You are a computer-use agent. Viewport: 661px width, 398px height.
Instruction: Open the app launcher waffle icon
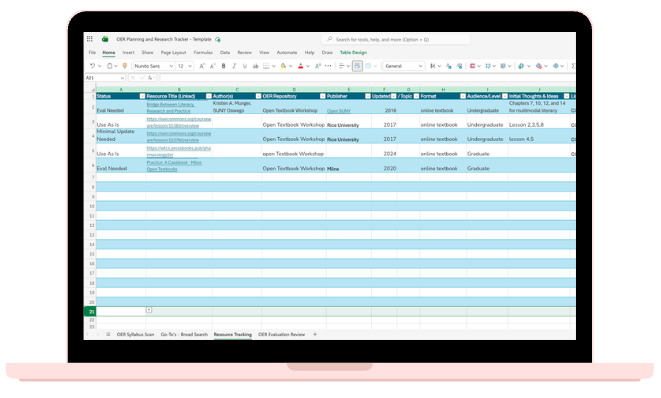tap(90, 39)
